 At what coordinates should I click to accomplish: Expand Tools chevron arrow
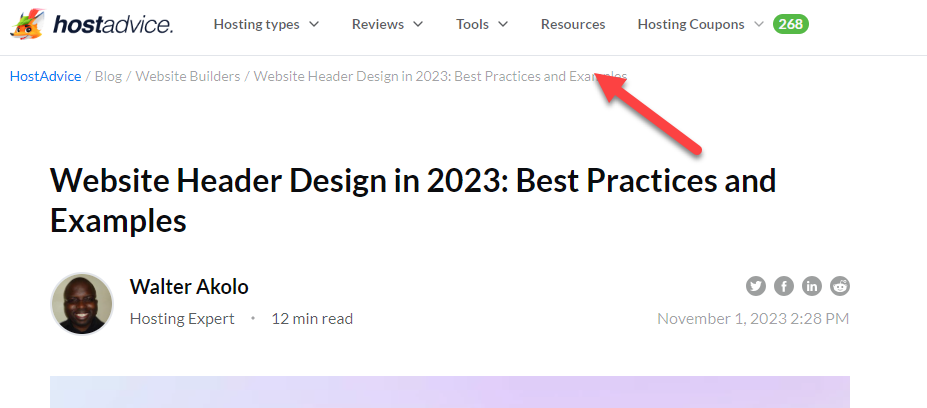click(503, 24)
